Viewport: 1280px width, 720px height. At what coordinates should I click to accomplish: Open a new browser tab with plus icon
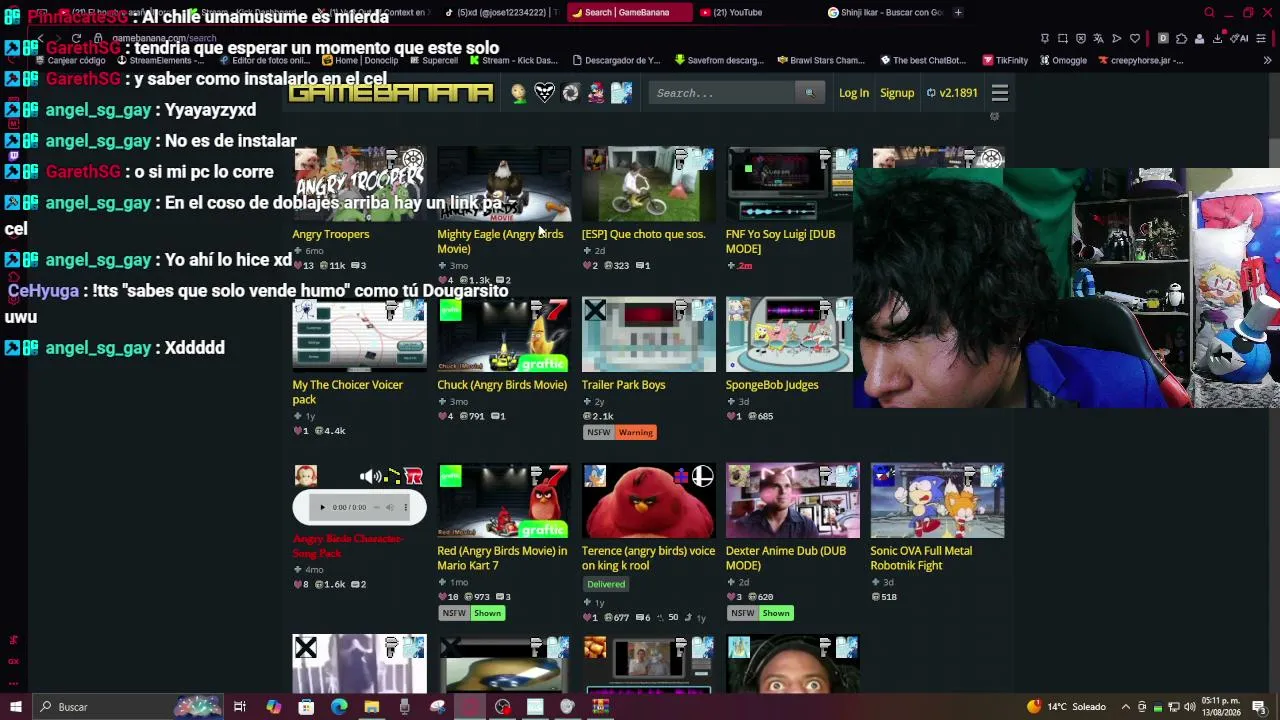tap(958, 13)
